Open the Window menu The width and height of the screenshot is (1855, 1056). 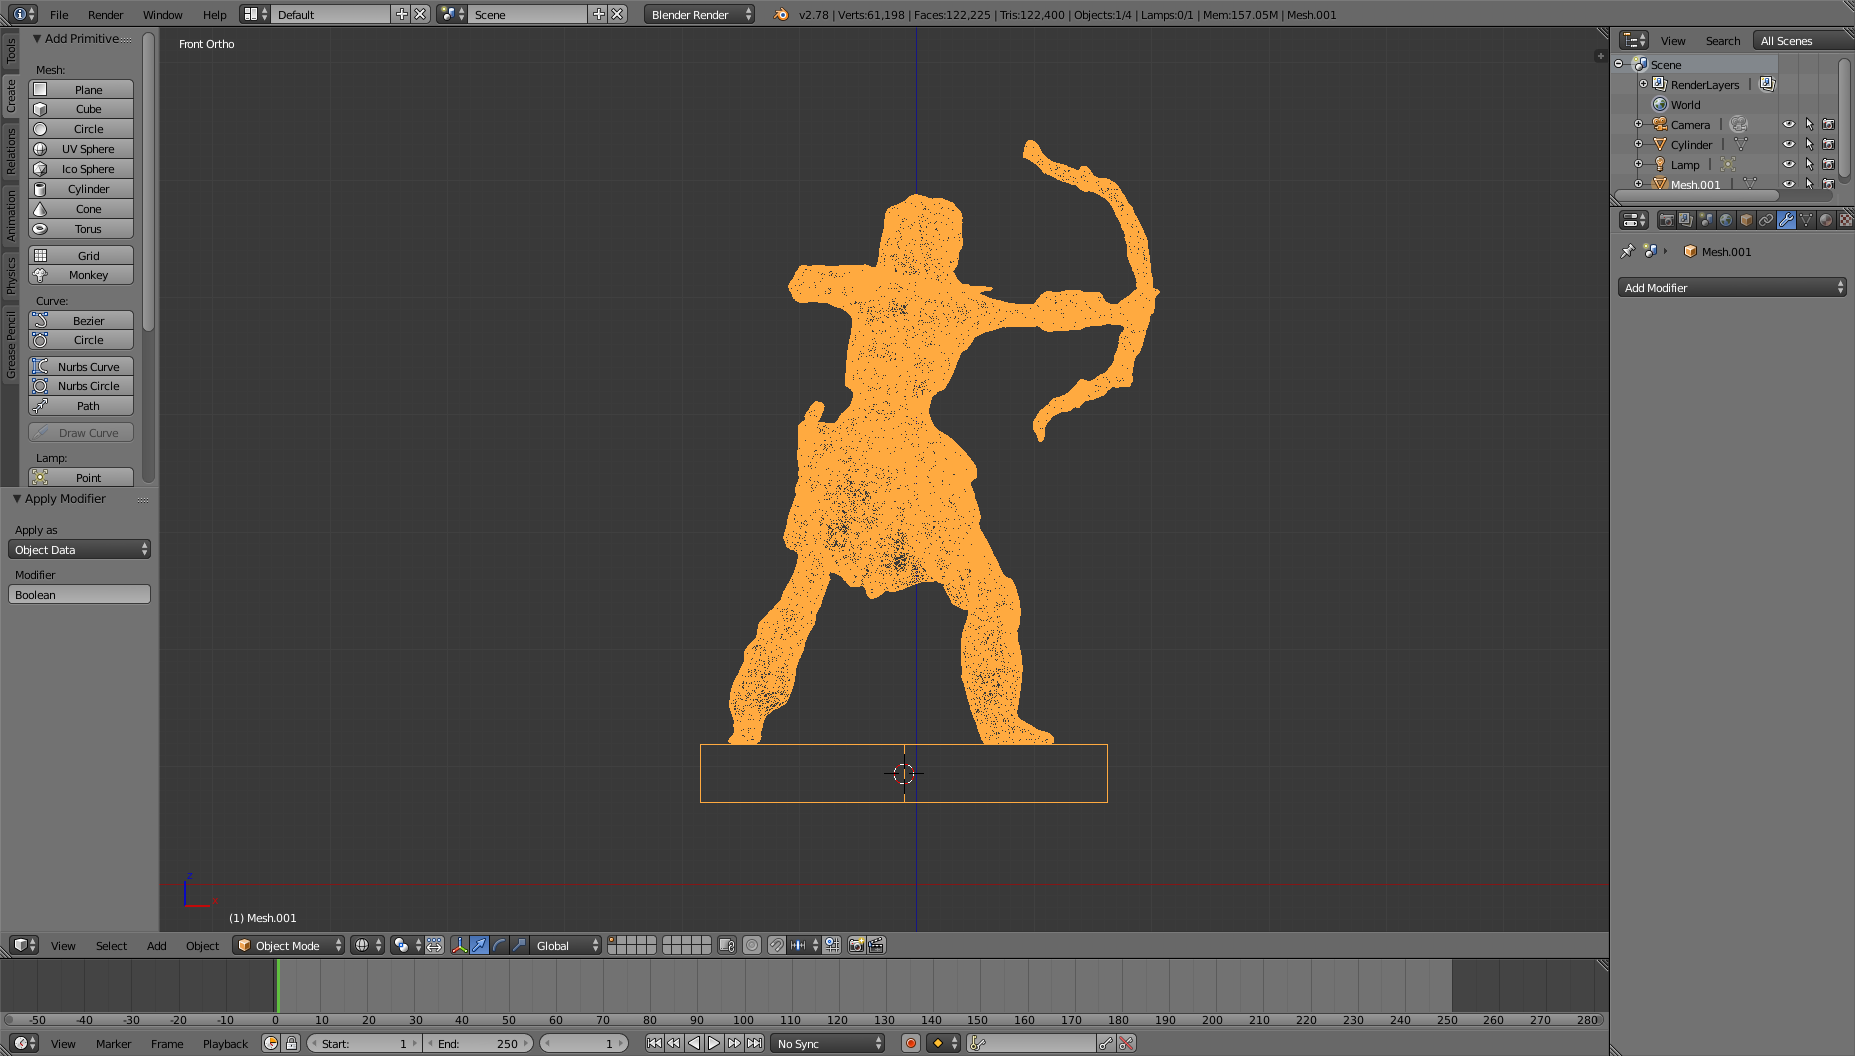(162, 15)
